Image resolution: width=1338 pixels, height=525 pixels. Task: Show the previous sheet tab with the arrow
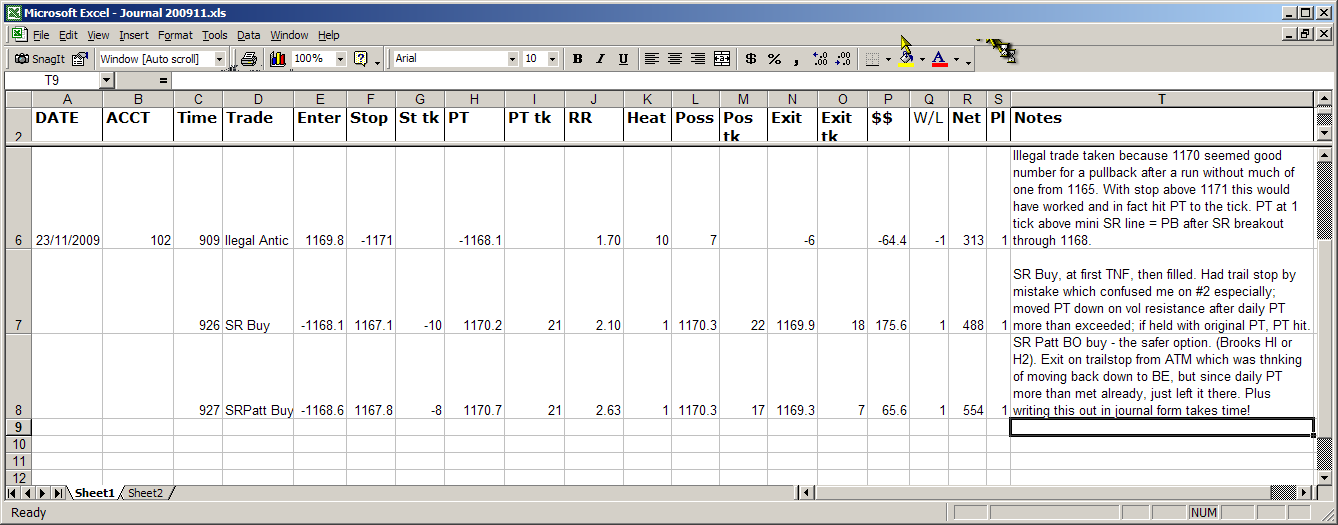27,493
